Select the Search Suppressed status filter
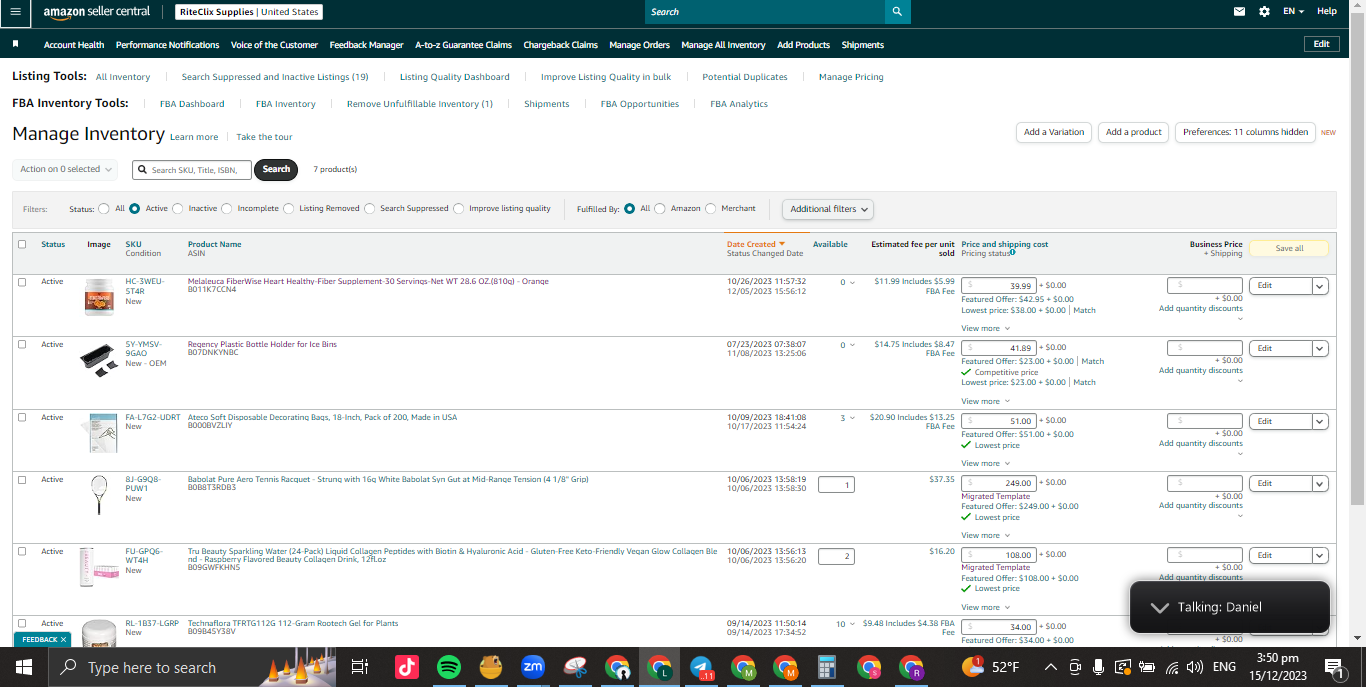Image resolution: width=1366 pixels, height=687 pixels. click(369, 209)
